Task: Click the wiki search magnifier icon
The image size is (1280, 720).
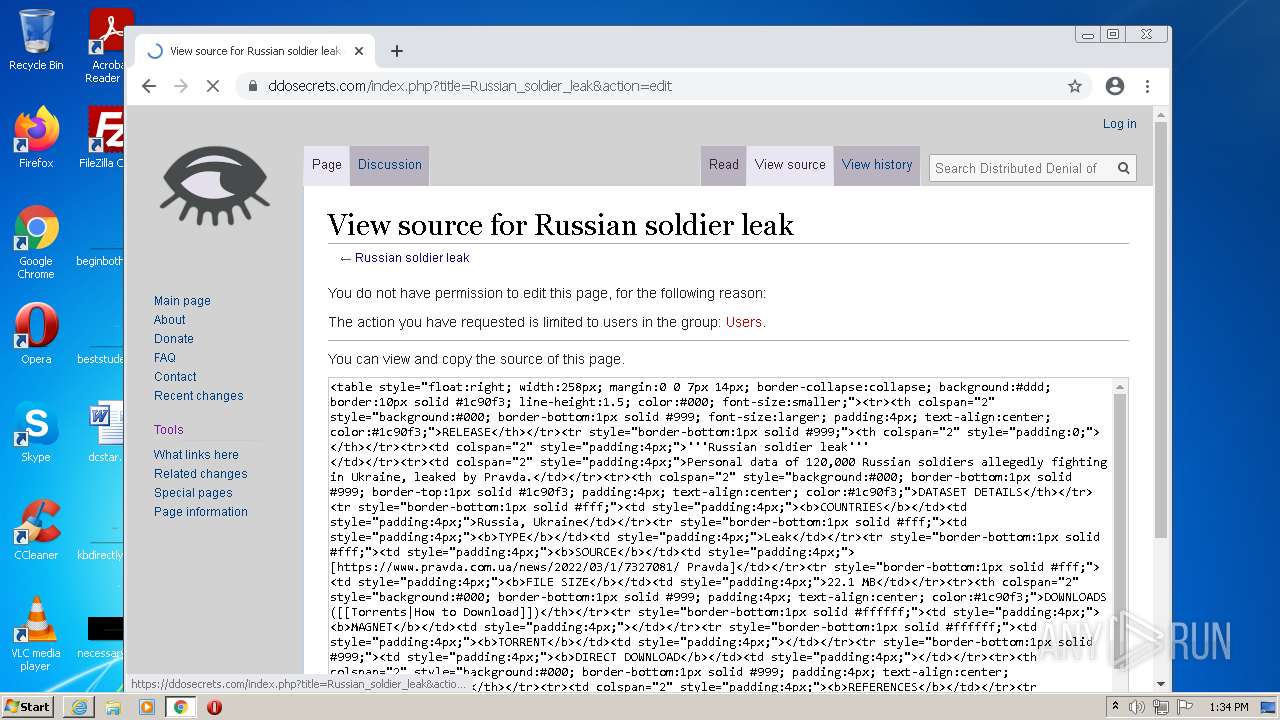Action: 1123,168
